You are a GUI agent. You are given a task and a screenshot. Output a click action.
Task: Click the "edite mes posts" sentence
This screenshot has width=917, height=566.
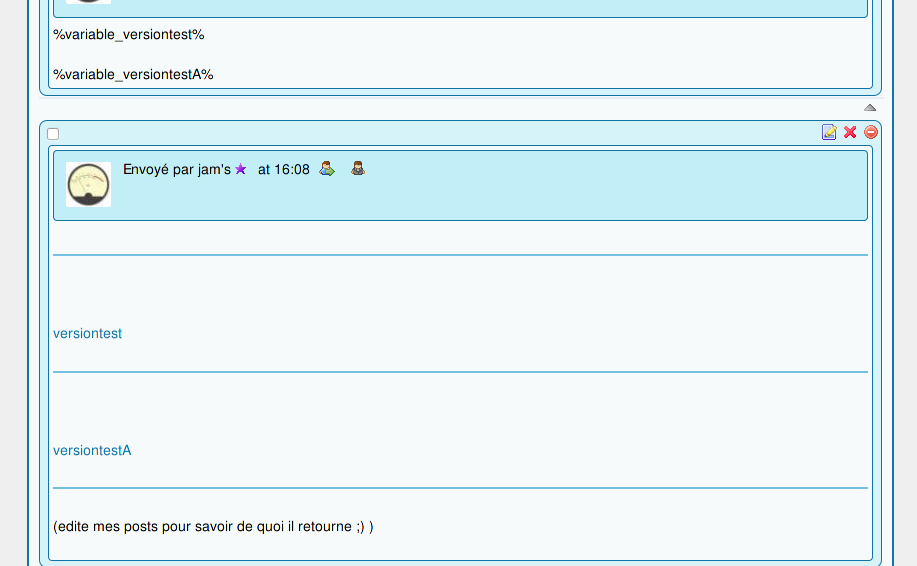213,526
